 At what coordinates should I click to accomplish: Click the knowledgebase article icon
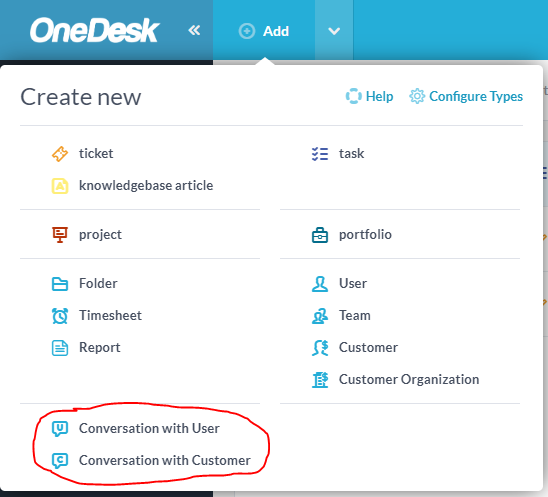click(x=60, y=186)
